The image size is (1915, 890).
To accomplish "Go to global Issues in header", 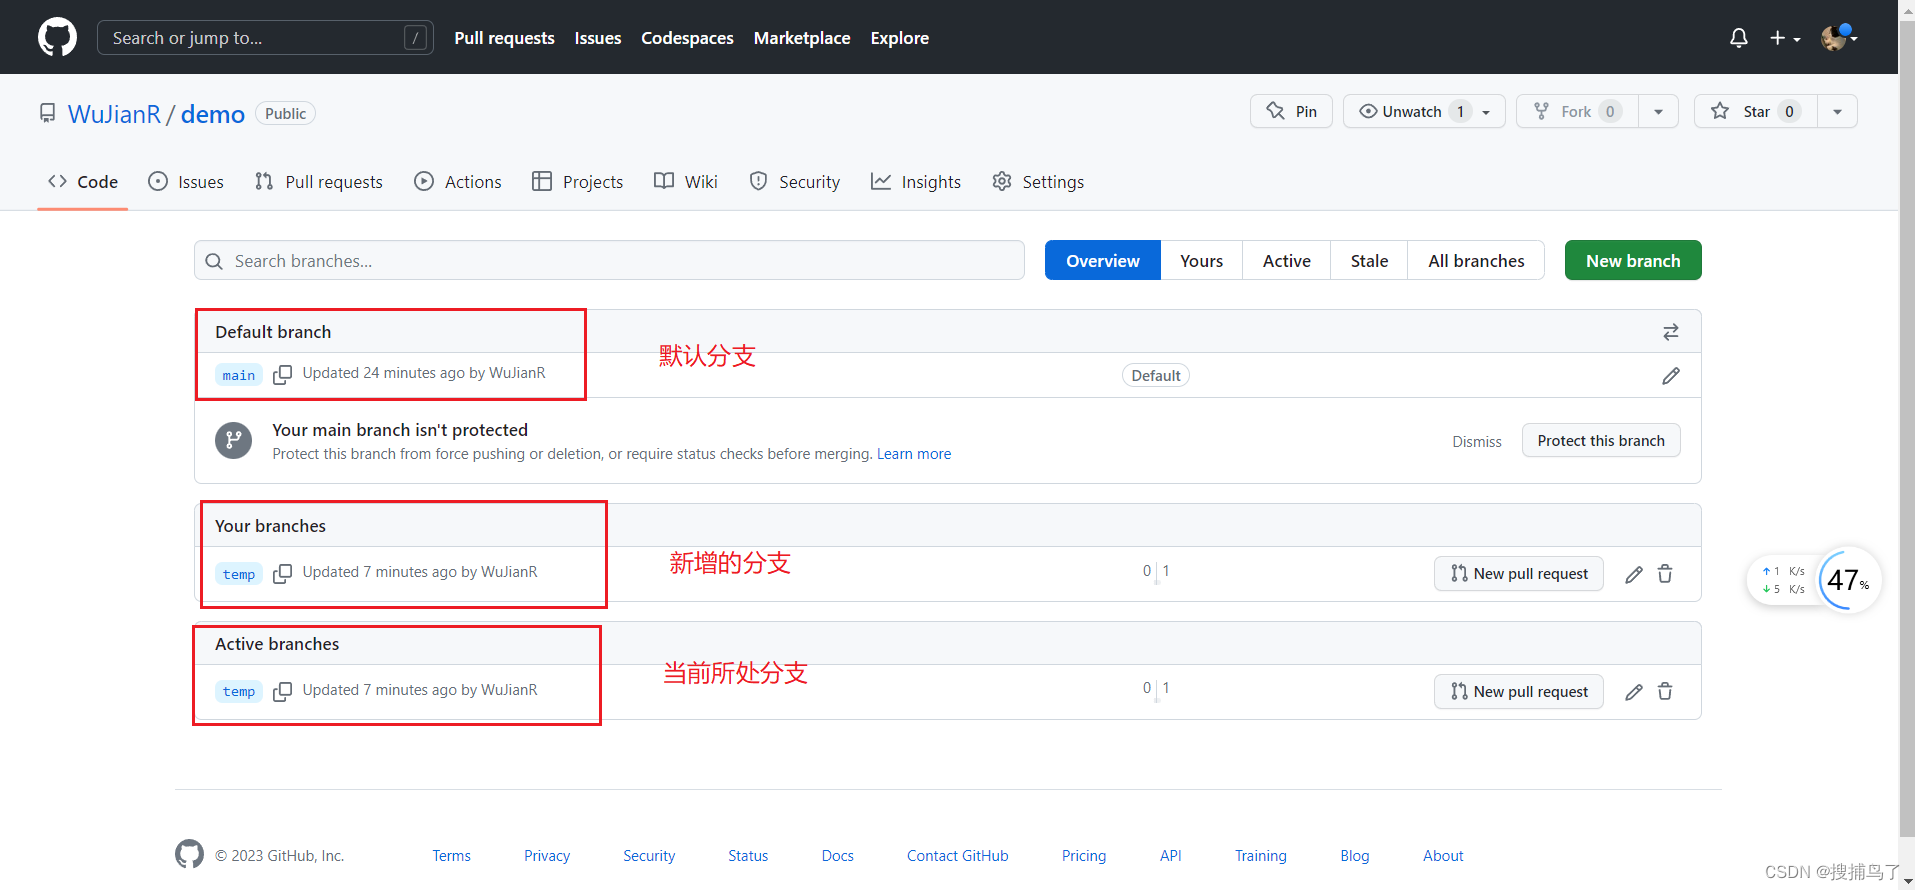I will click(598, 38).
